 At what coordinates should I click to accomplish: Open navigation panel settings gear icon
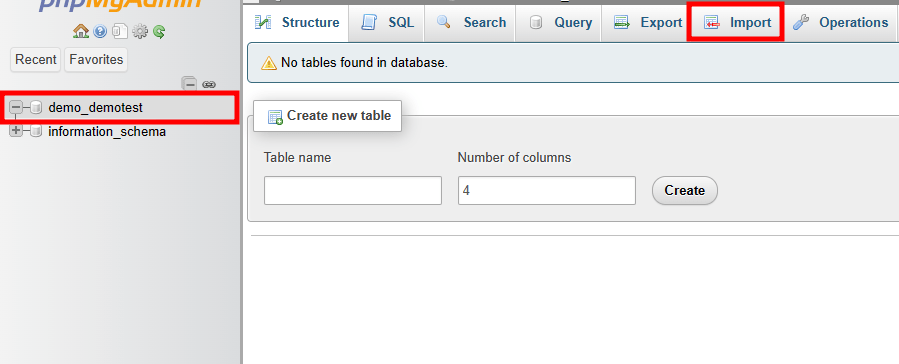(140, 32)
